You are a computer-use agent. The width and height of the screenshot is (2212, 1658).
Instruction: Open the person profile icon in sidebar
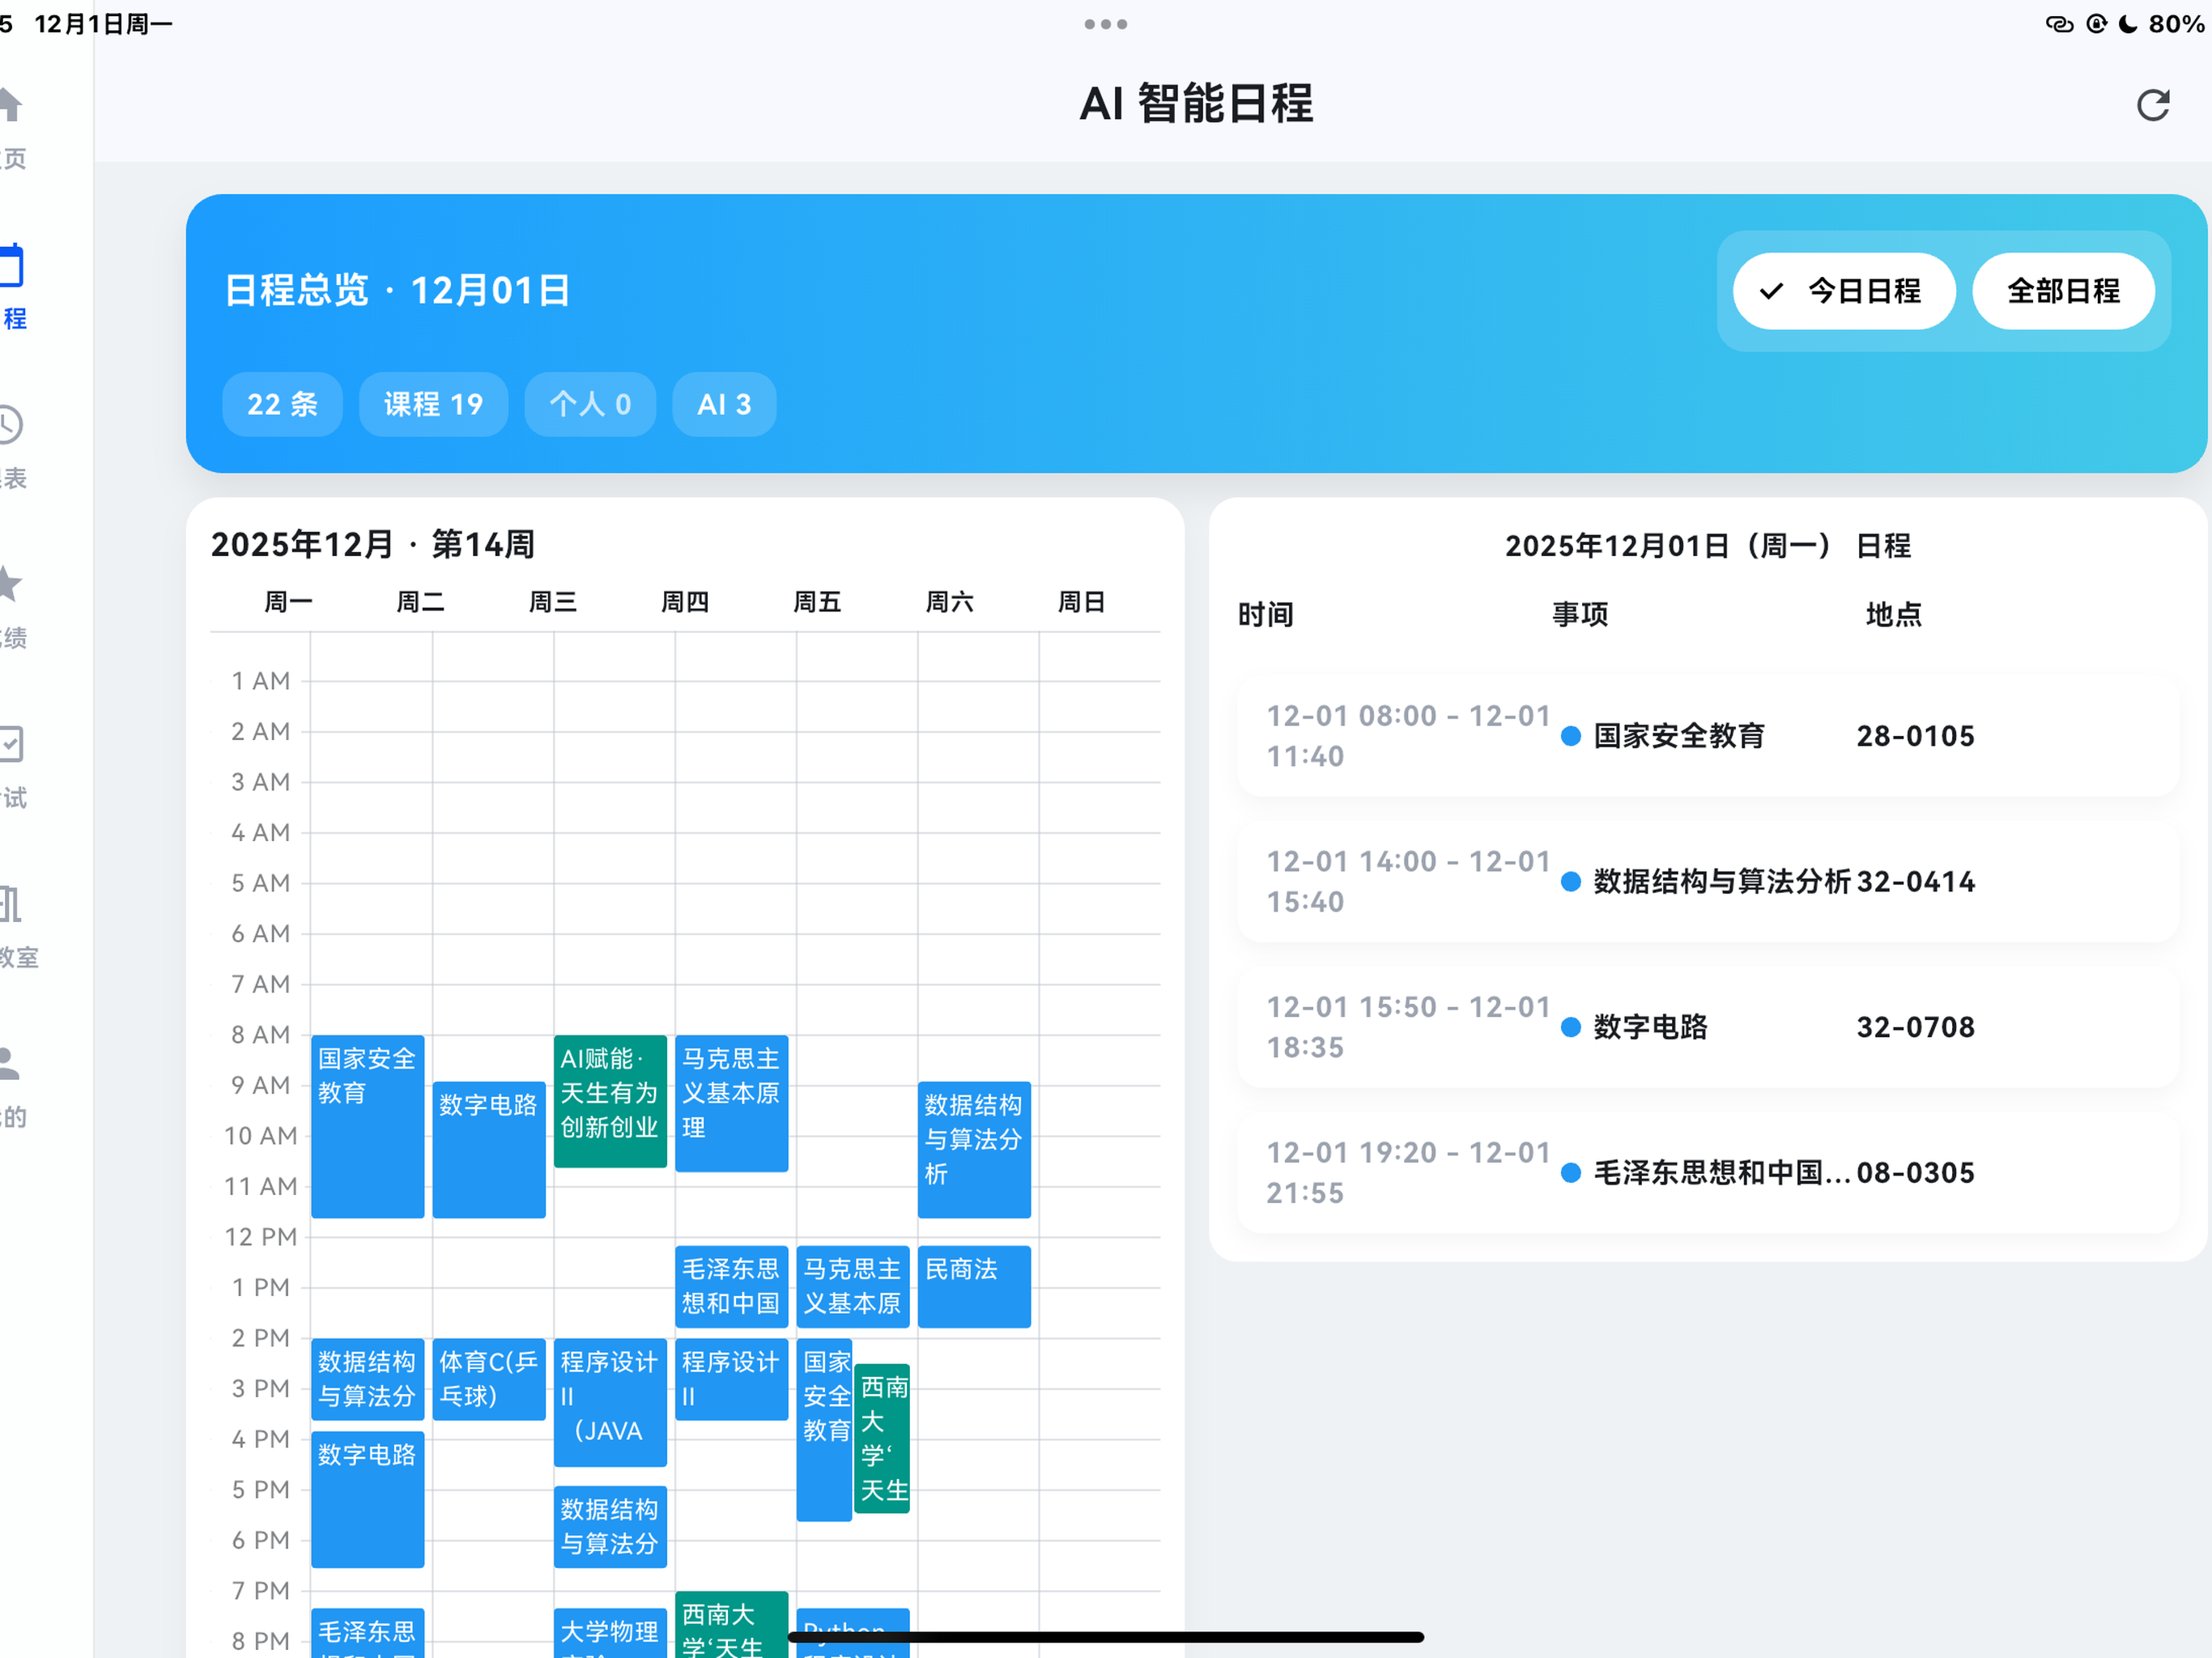(10, 1063)
